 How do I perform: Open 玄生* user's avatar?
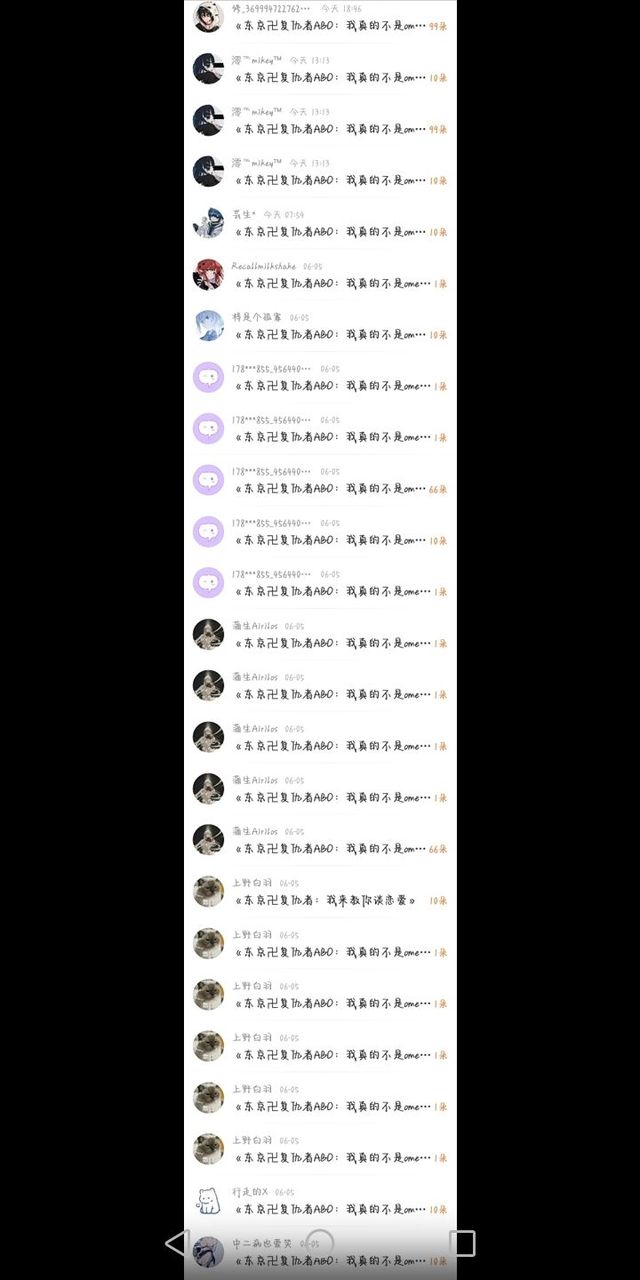(208, 222)
